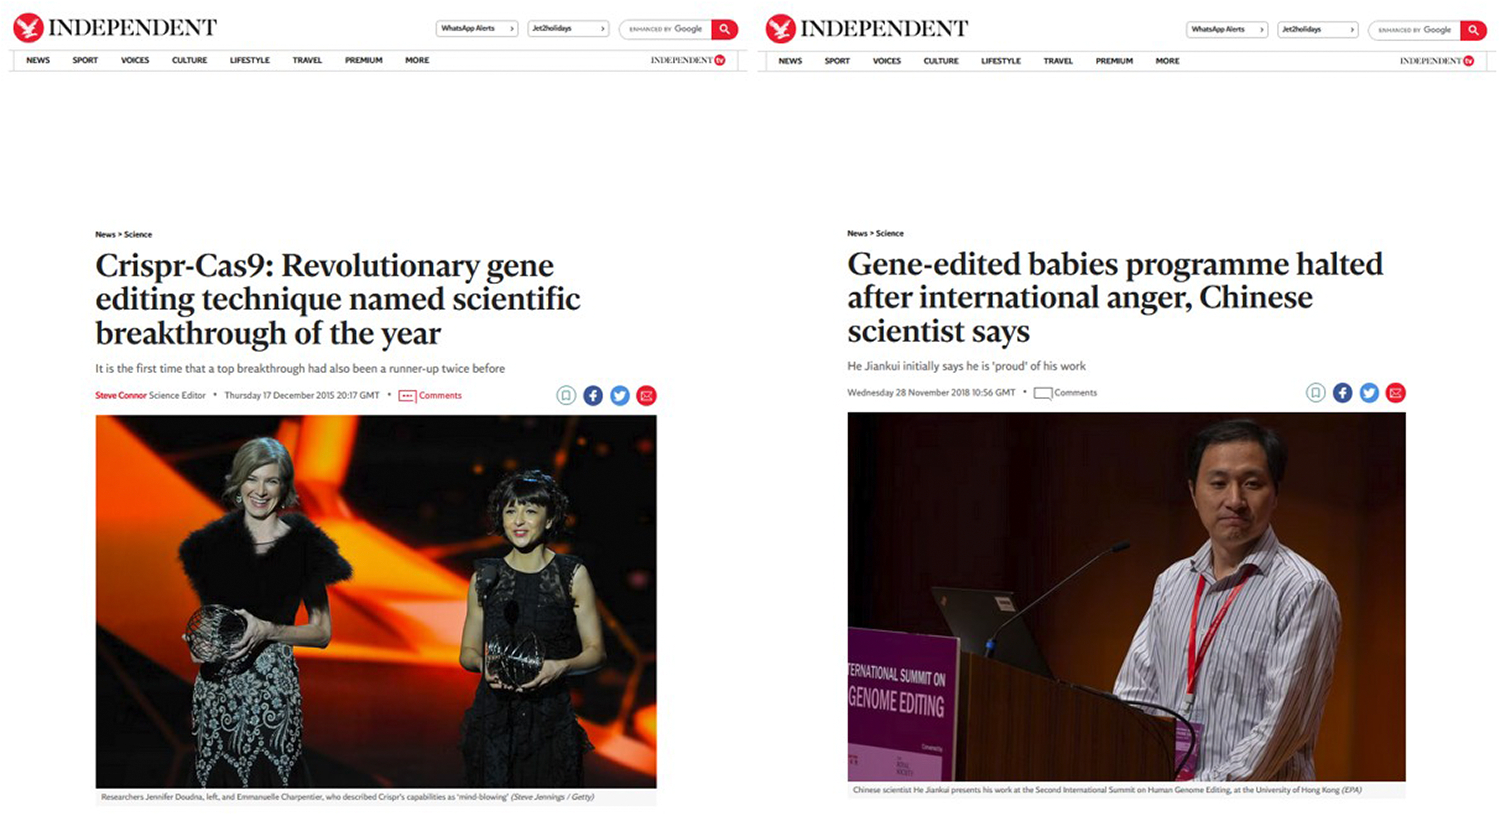Click the red search button on left page

[x=725, y=29]
